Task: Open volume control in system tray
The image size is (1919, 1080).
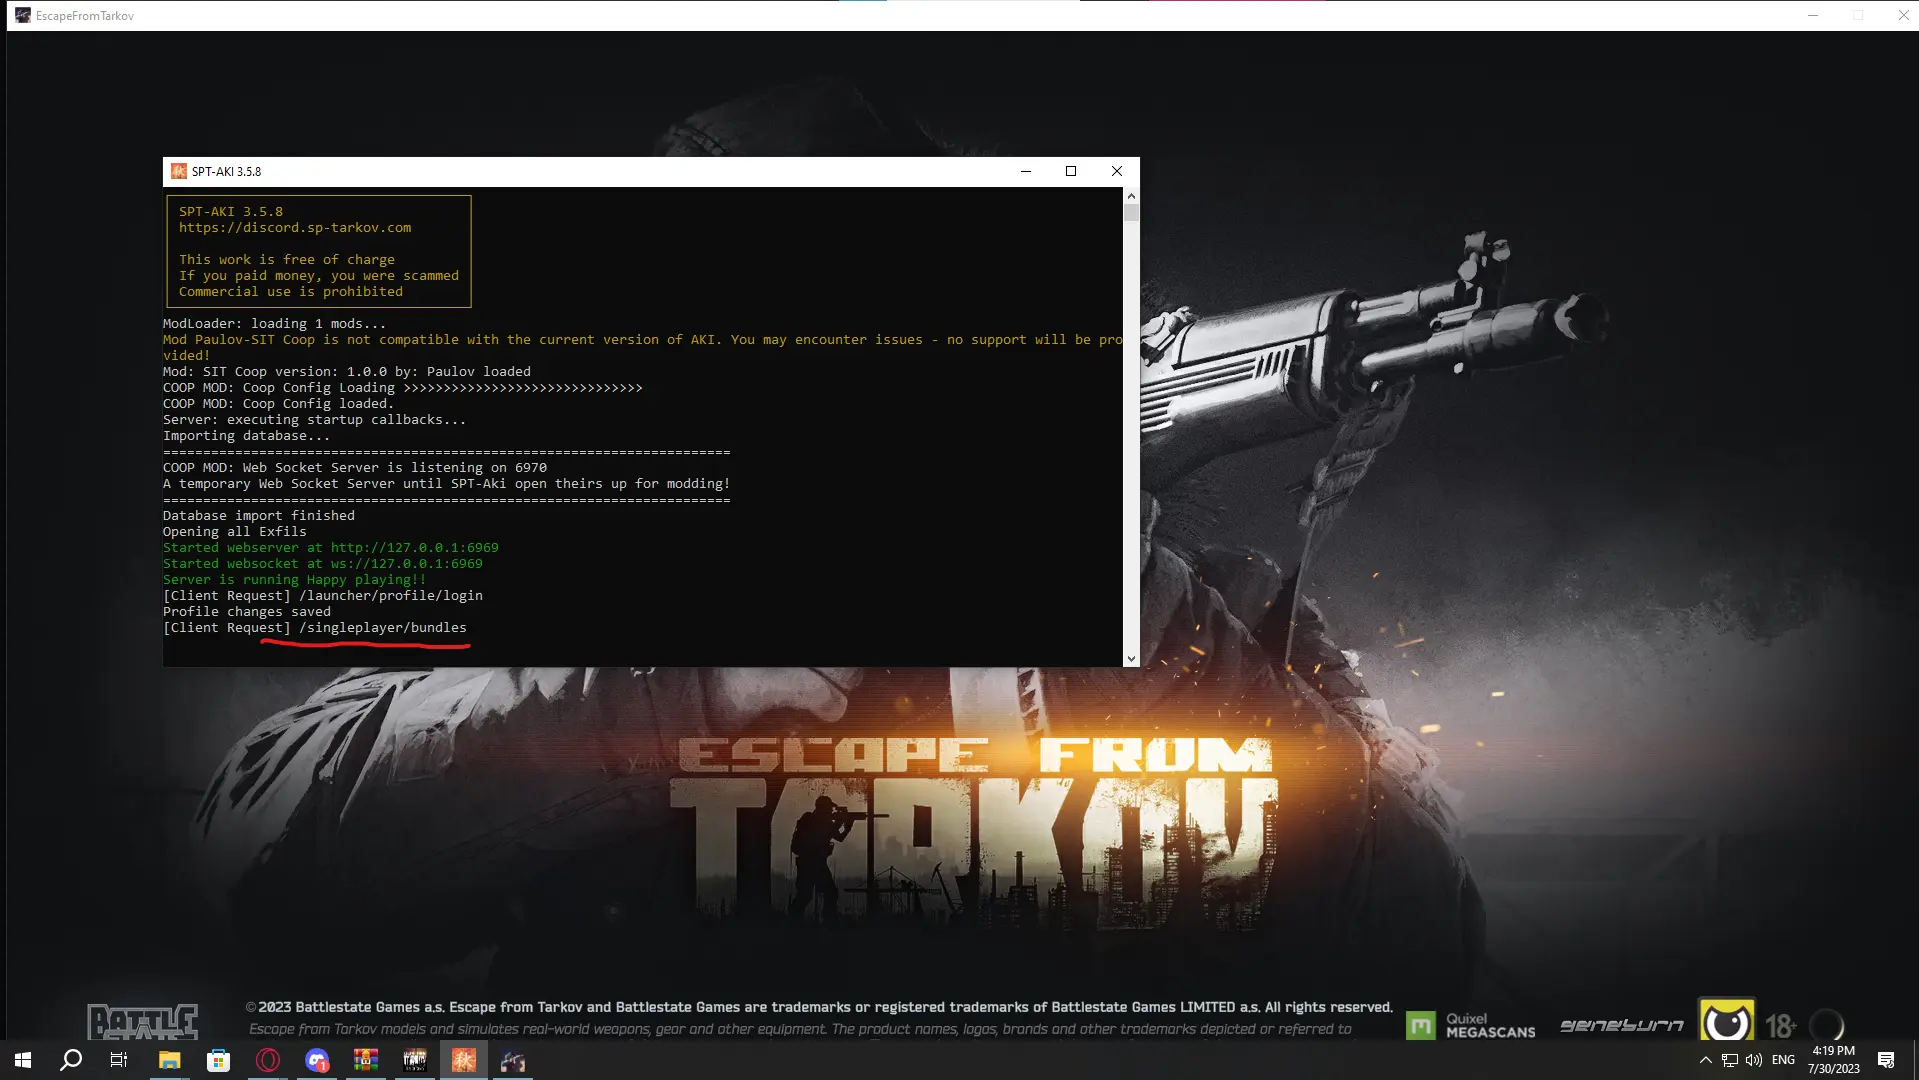Action: [1753, 1060]
